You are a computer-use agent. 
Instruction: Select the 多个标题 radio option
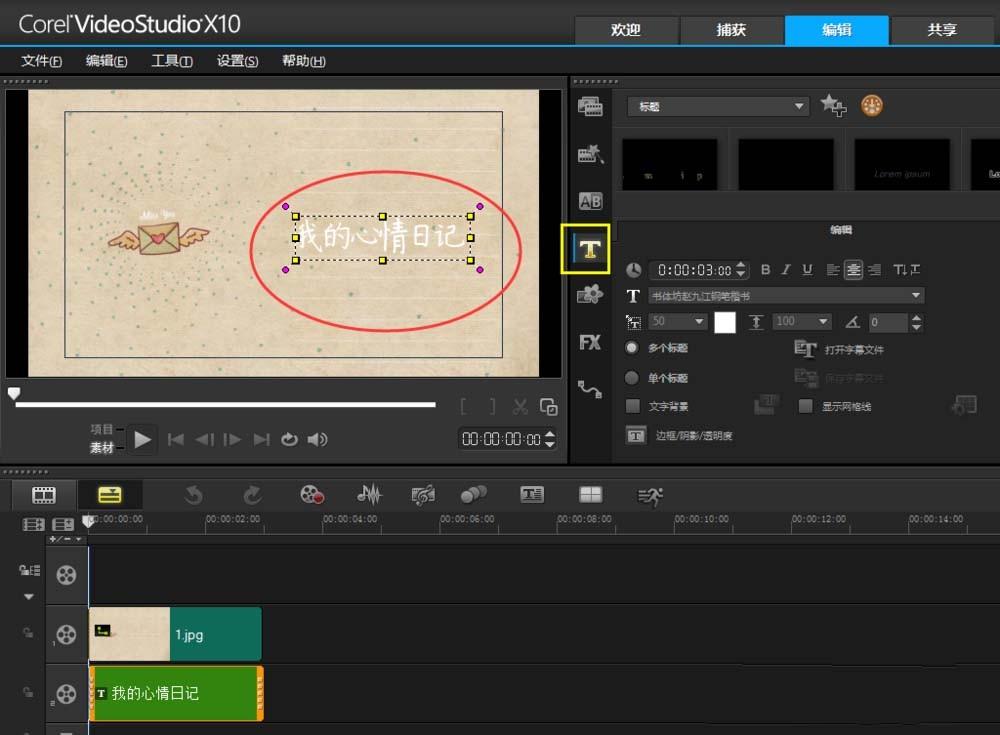[630, 349]
